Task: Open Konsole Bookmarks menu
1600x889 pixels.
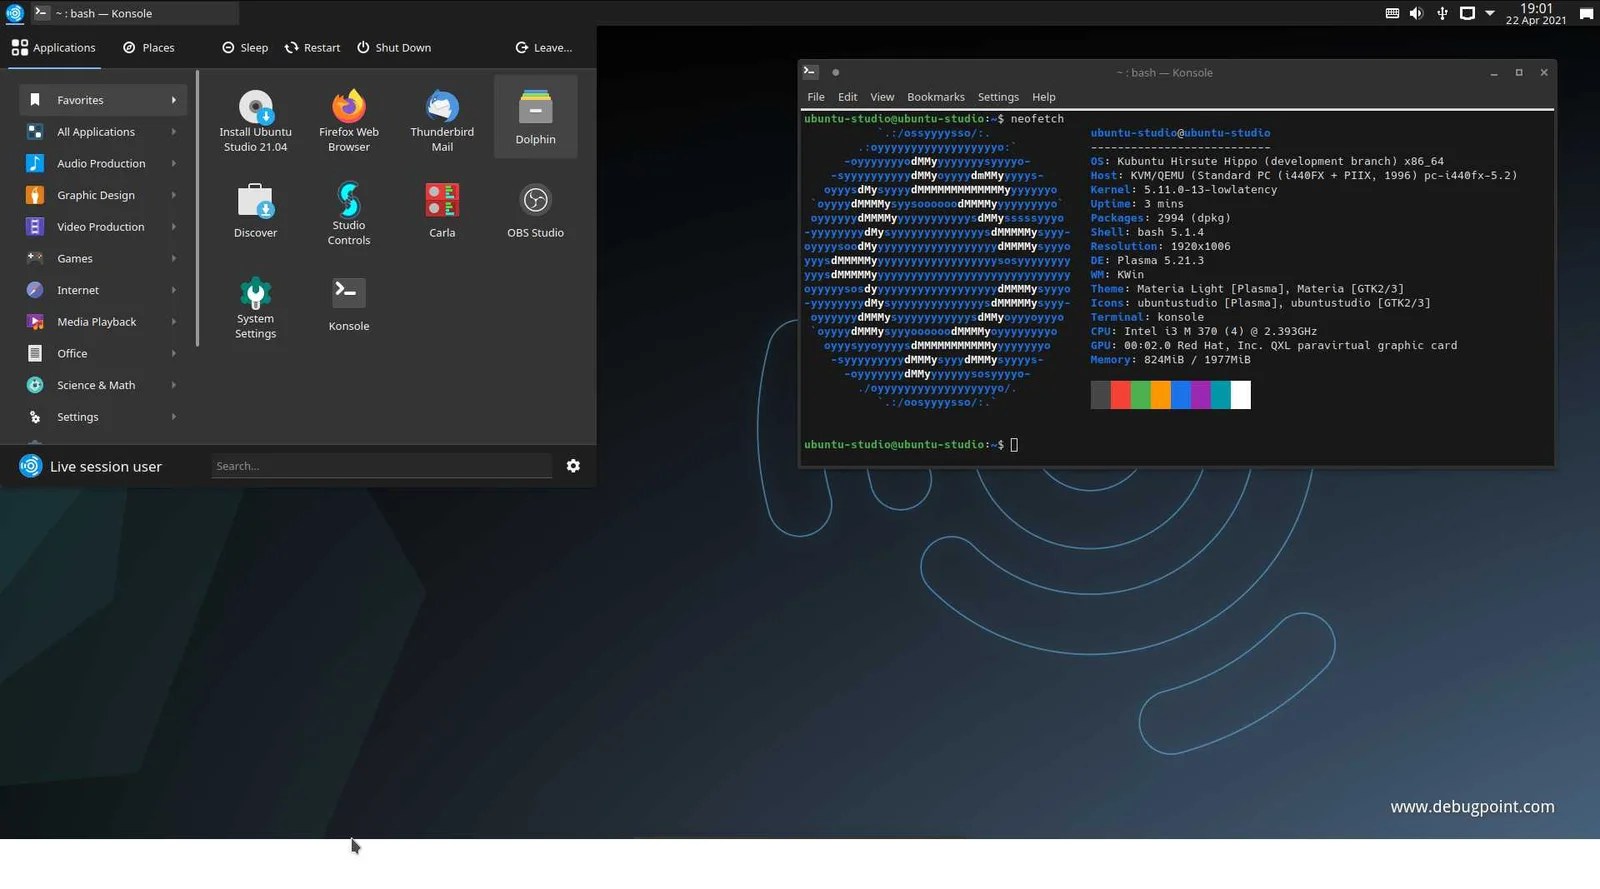Action: pyautogui.click(x=936, y=97)
